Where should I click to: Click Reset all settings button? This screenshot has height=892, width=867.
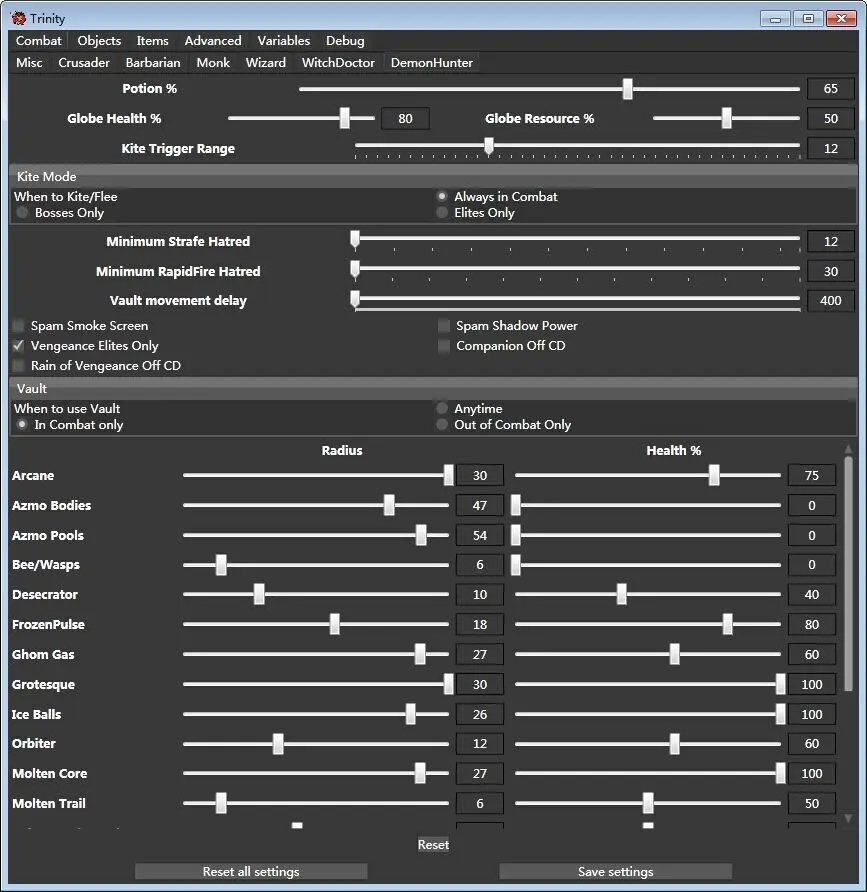(251, 872)
